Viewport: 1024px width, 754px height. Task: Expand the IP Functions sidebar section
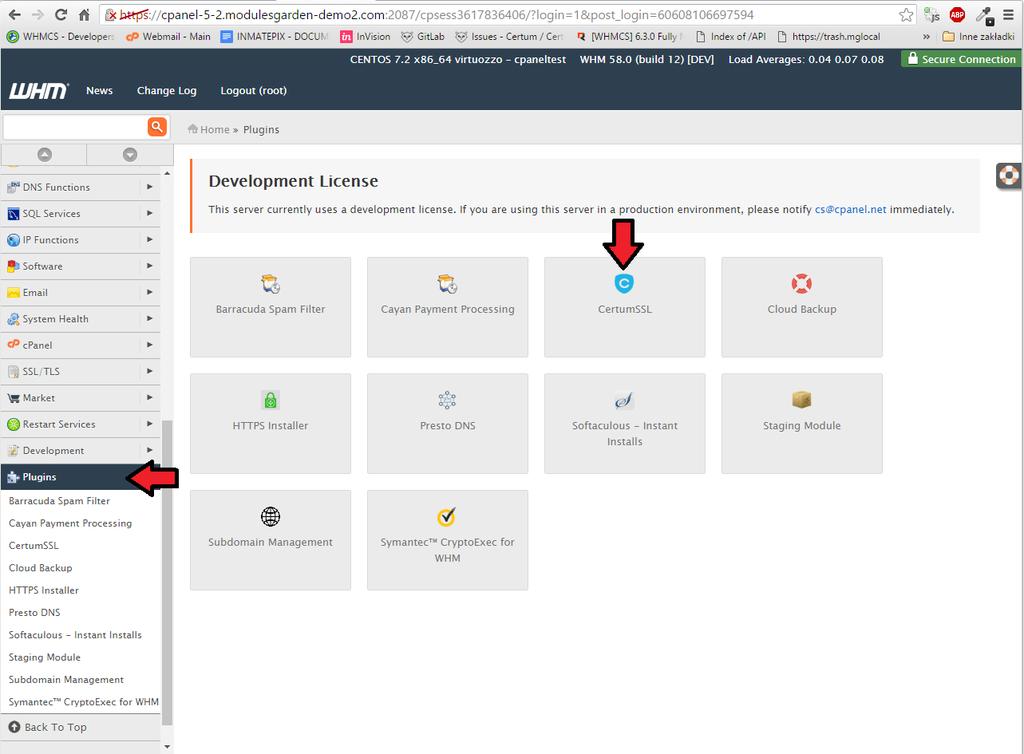tap(80, 240)
